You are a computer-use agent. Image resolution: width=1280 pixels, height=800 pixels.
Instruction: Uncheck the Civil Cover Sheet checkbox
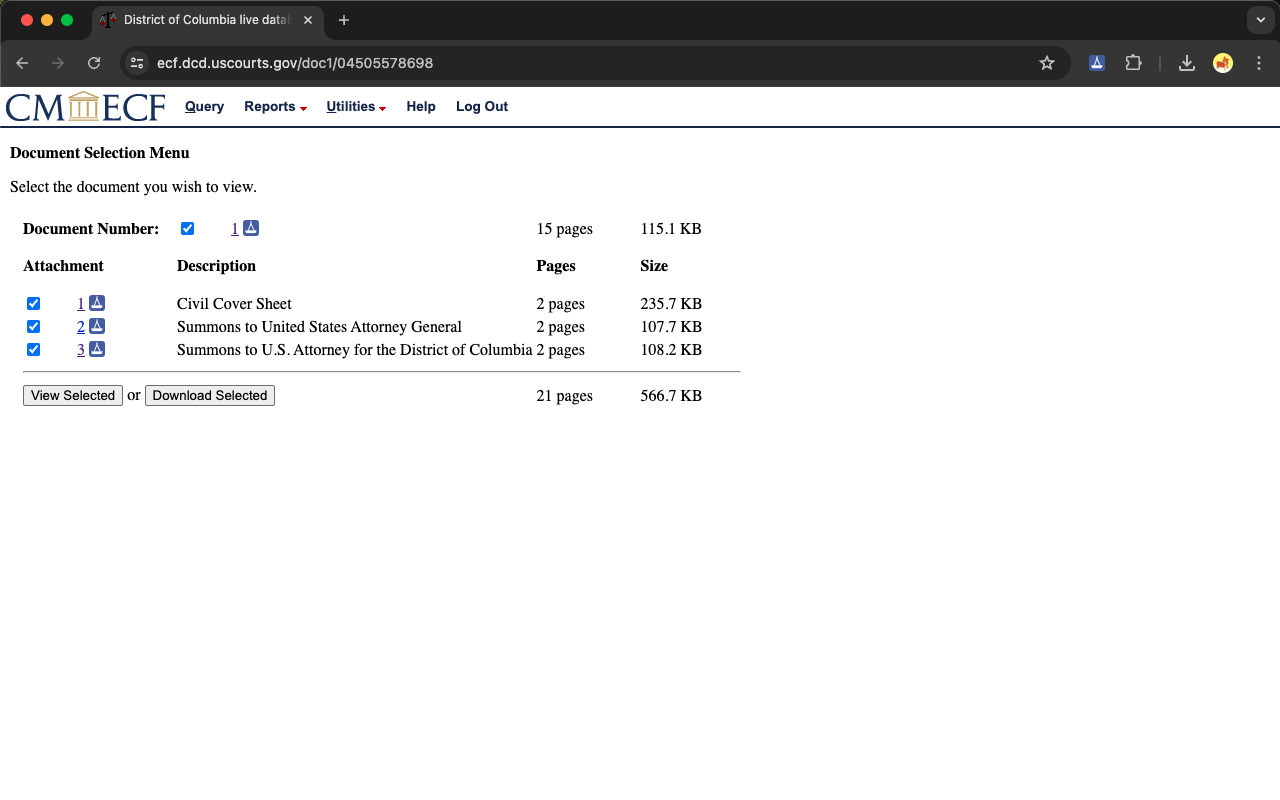(34, 304)
